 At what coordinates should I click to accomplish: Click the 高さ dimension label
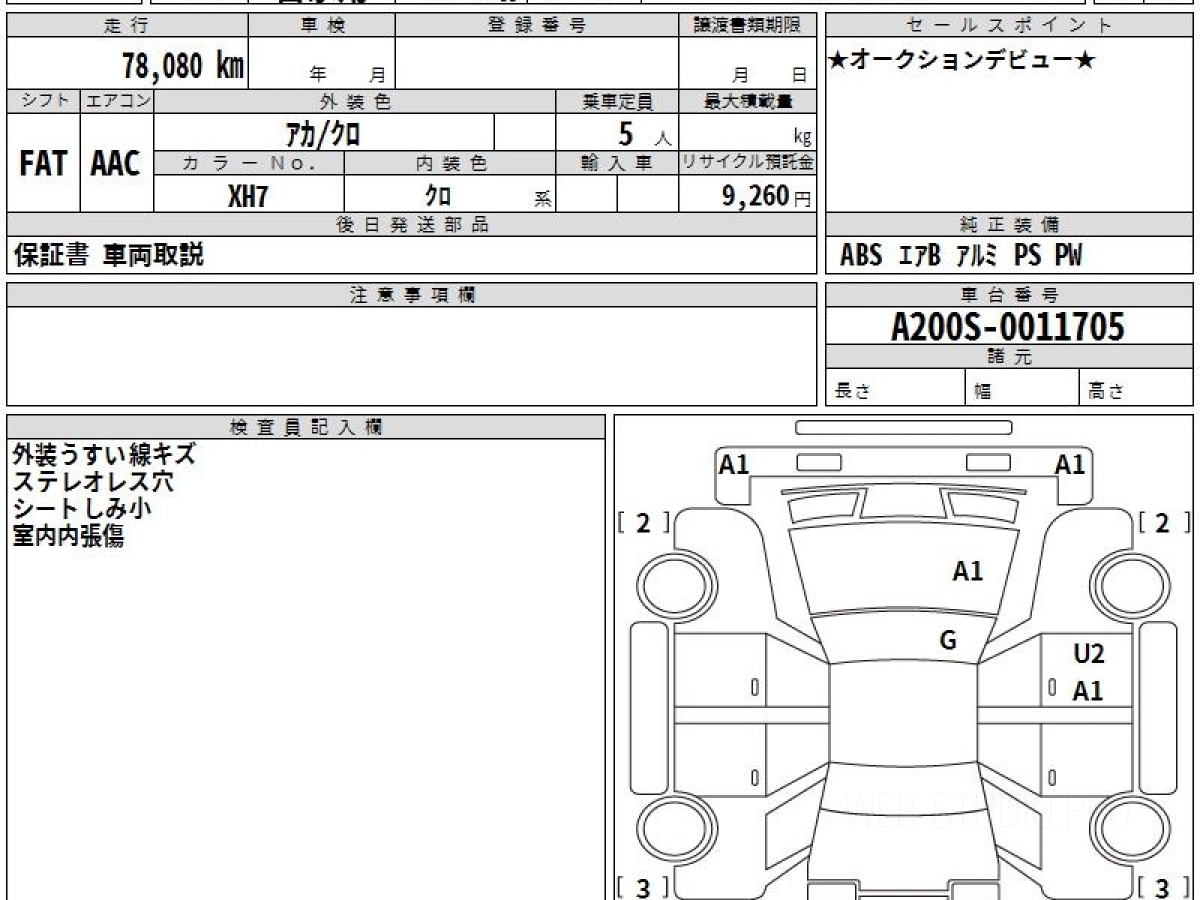[x=1106, y=392]
